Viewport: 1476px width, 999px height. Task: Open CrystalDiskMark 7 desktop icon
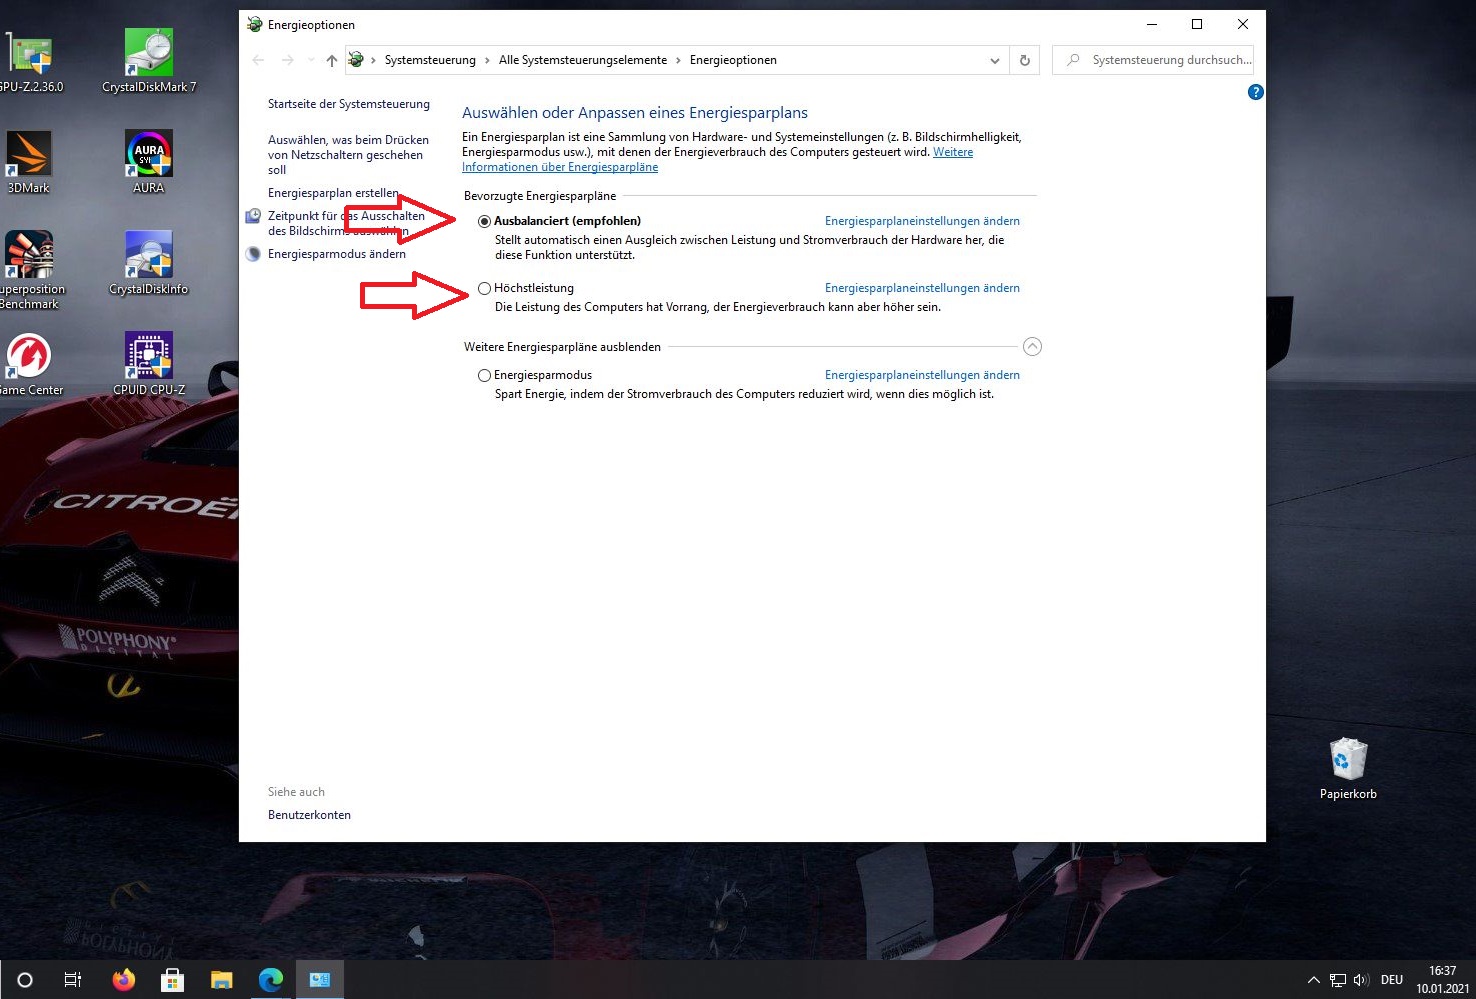click(x=149, y=62)
